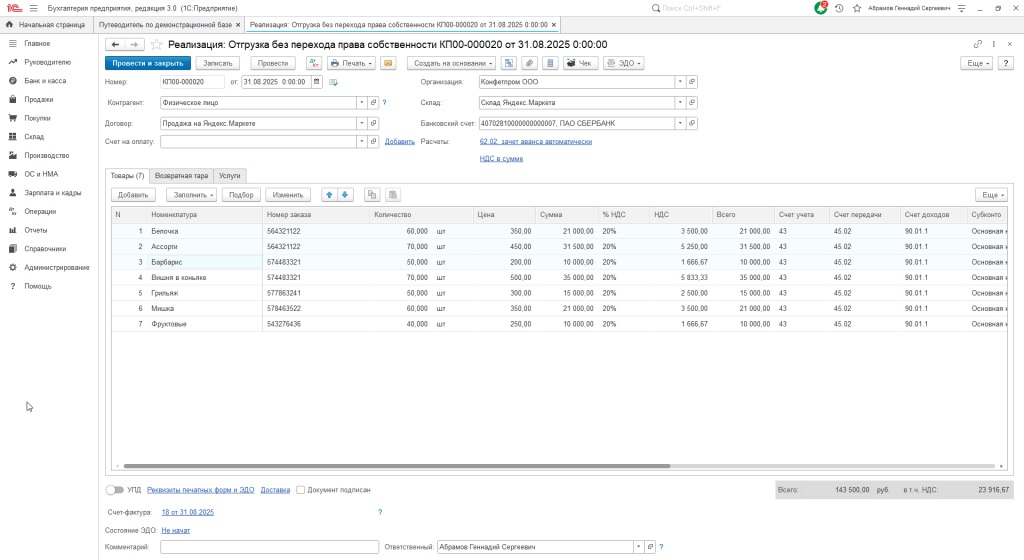Click the Провести и закрыть button

(x=147, y=63)
